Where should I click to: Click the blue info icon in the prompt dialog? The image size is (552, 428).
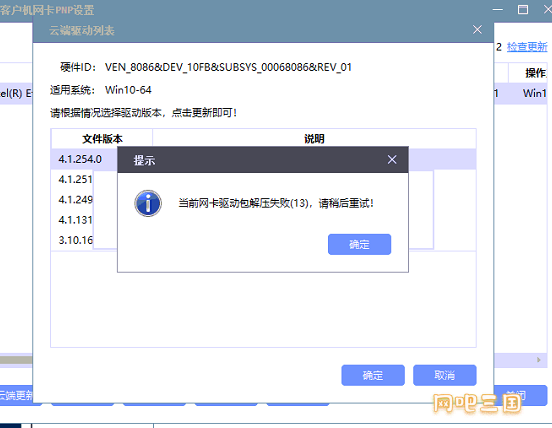pos(148,203)
